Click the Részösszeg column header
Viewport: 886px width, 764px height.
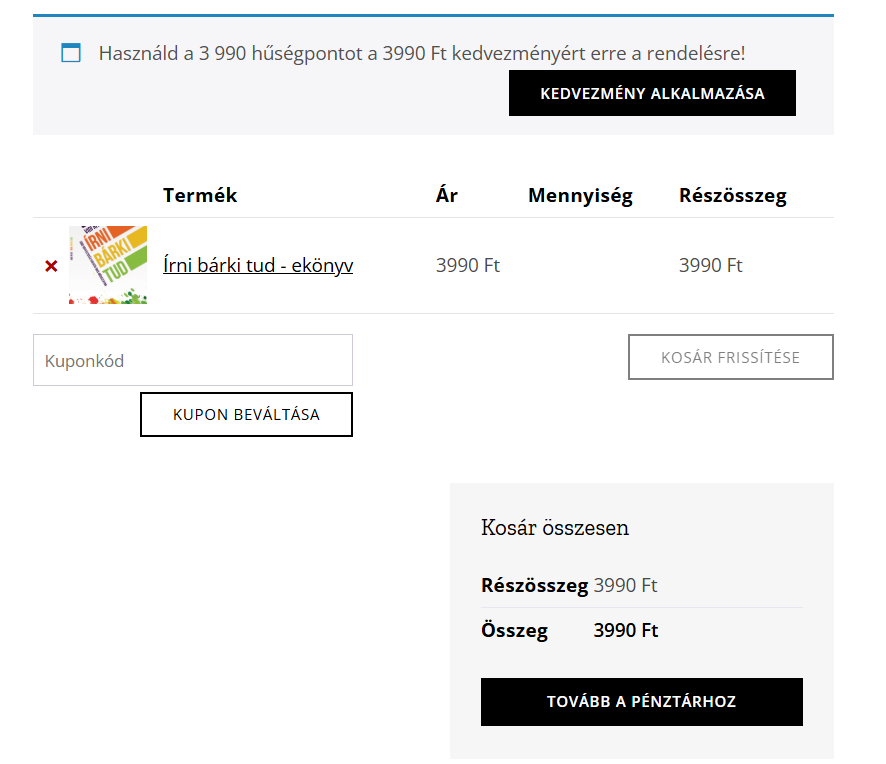pos(733,195)
